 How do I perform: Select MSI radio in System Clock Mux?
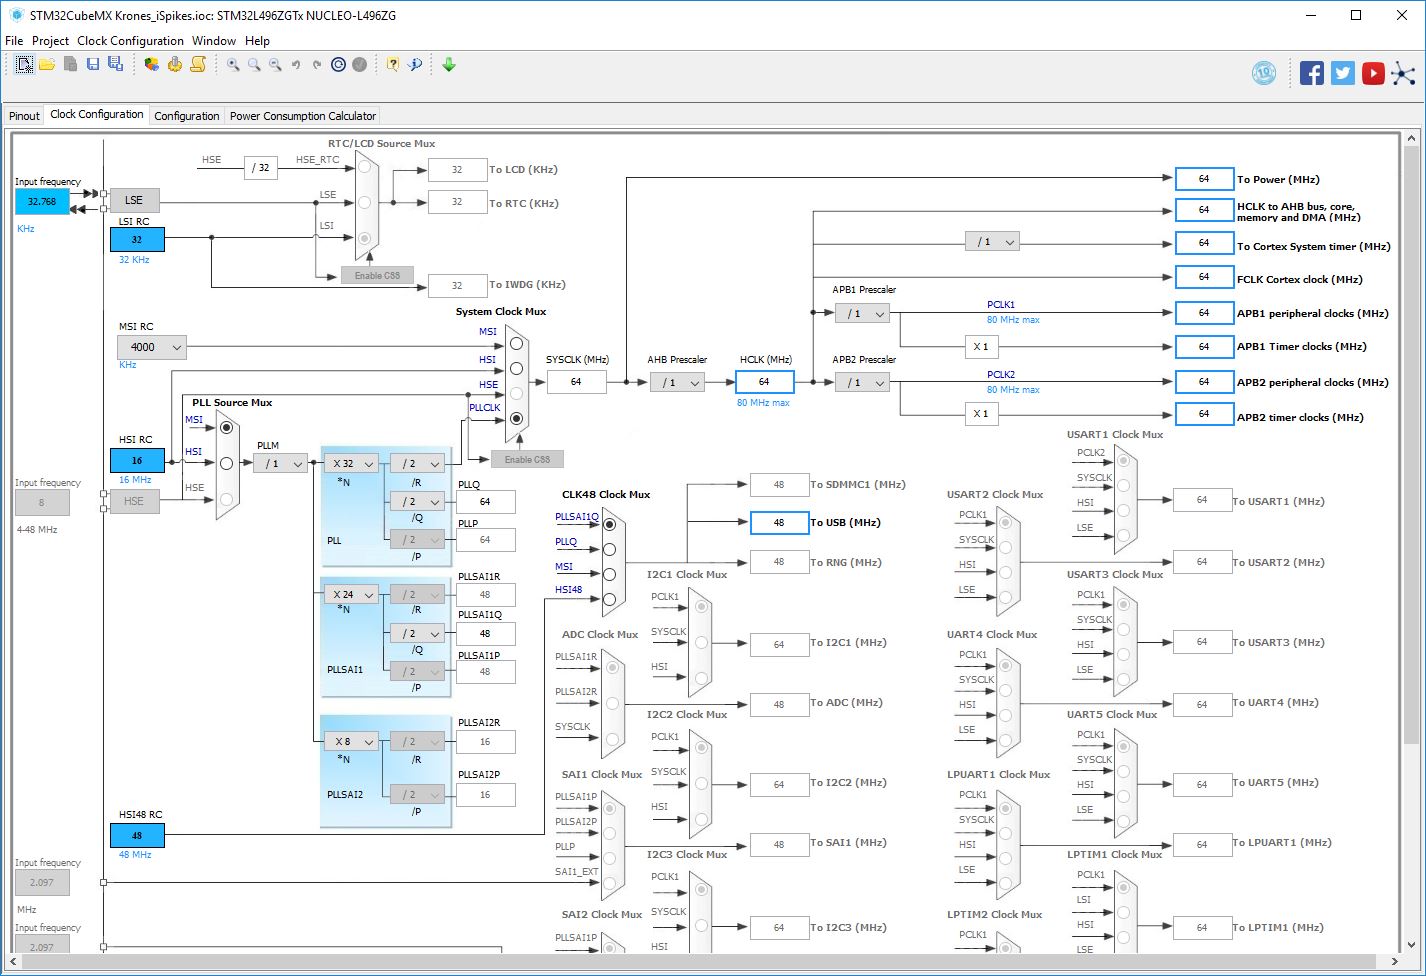pos(516,343)
